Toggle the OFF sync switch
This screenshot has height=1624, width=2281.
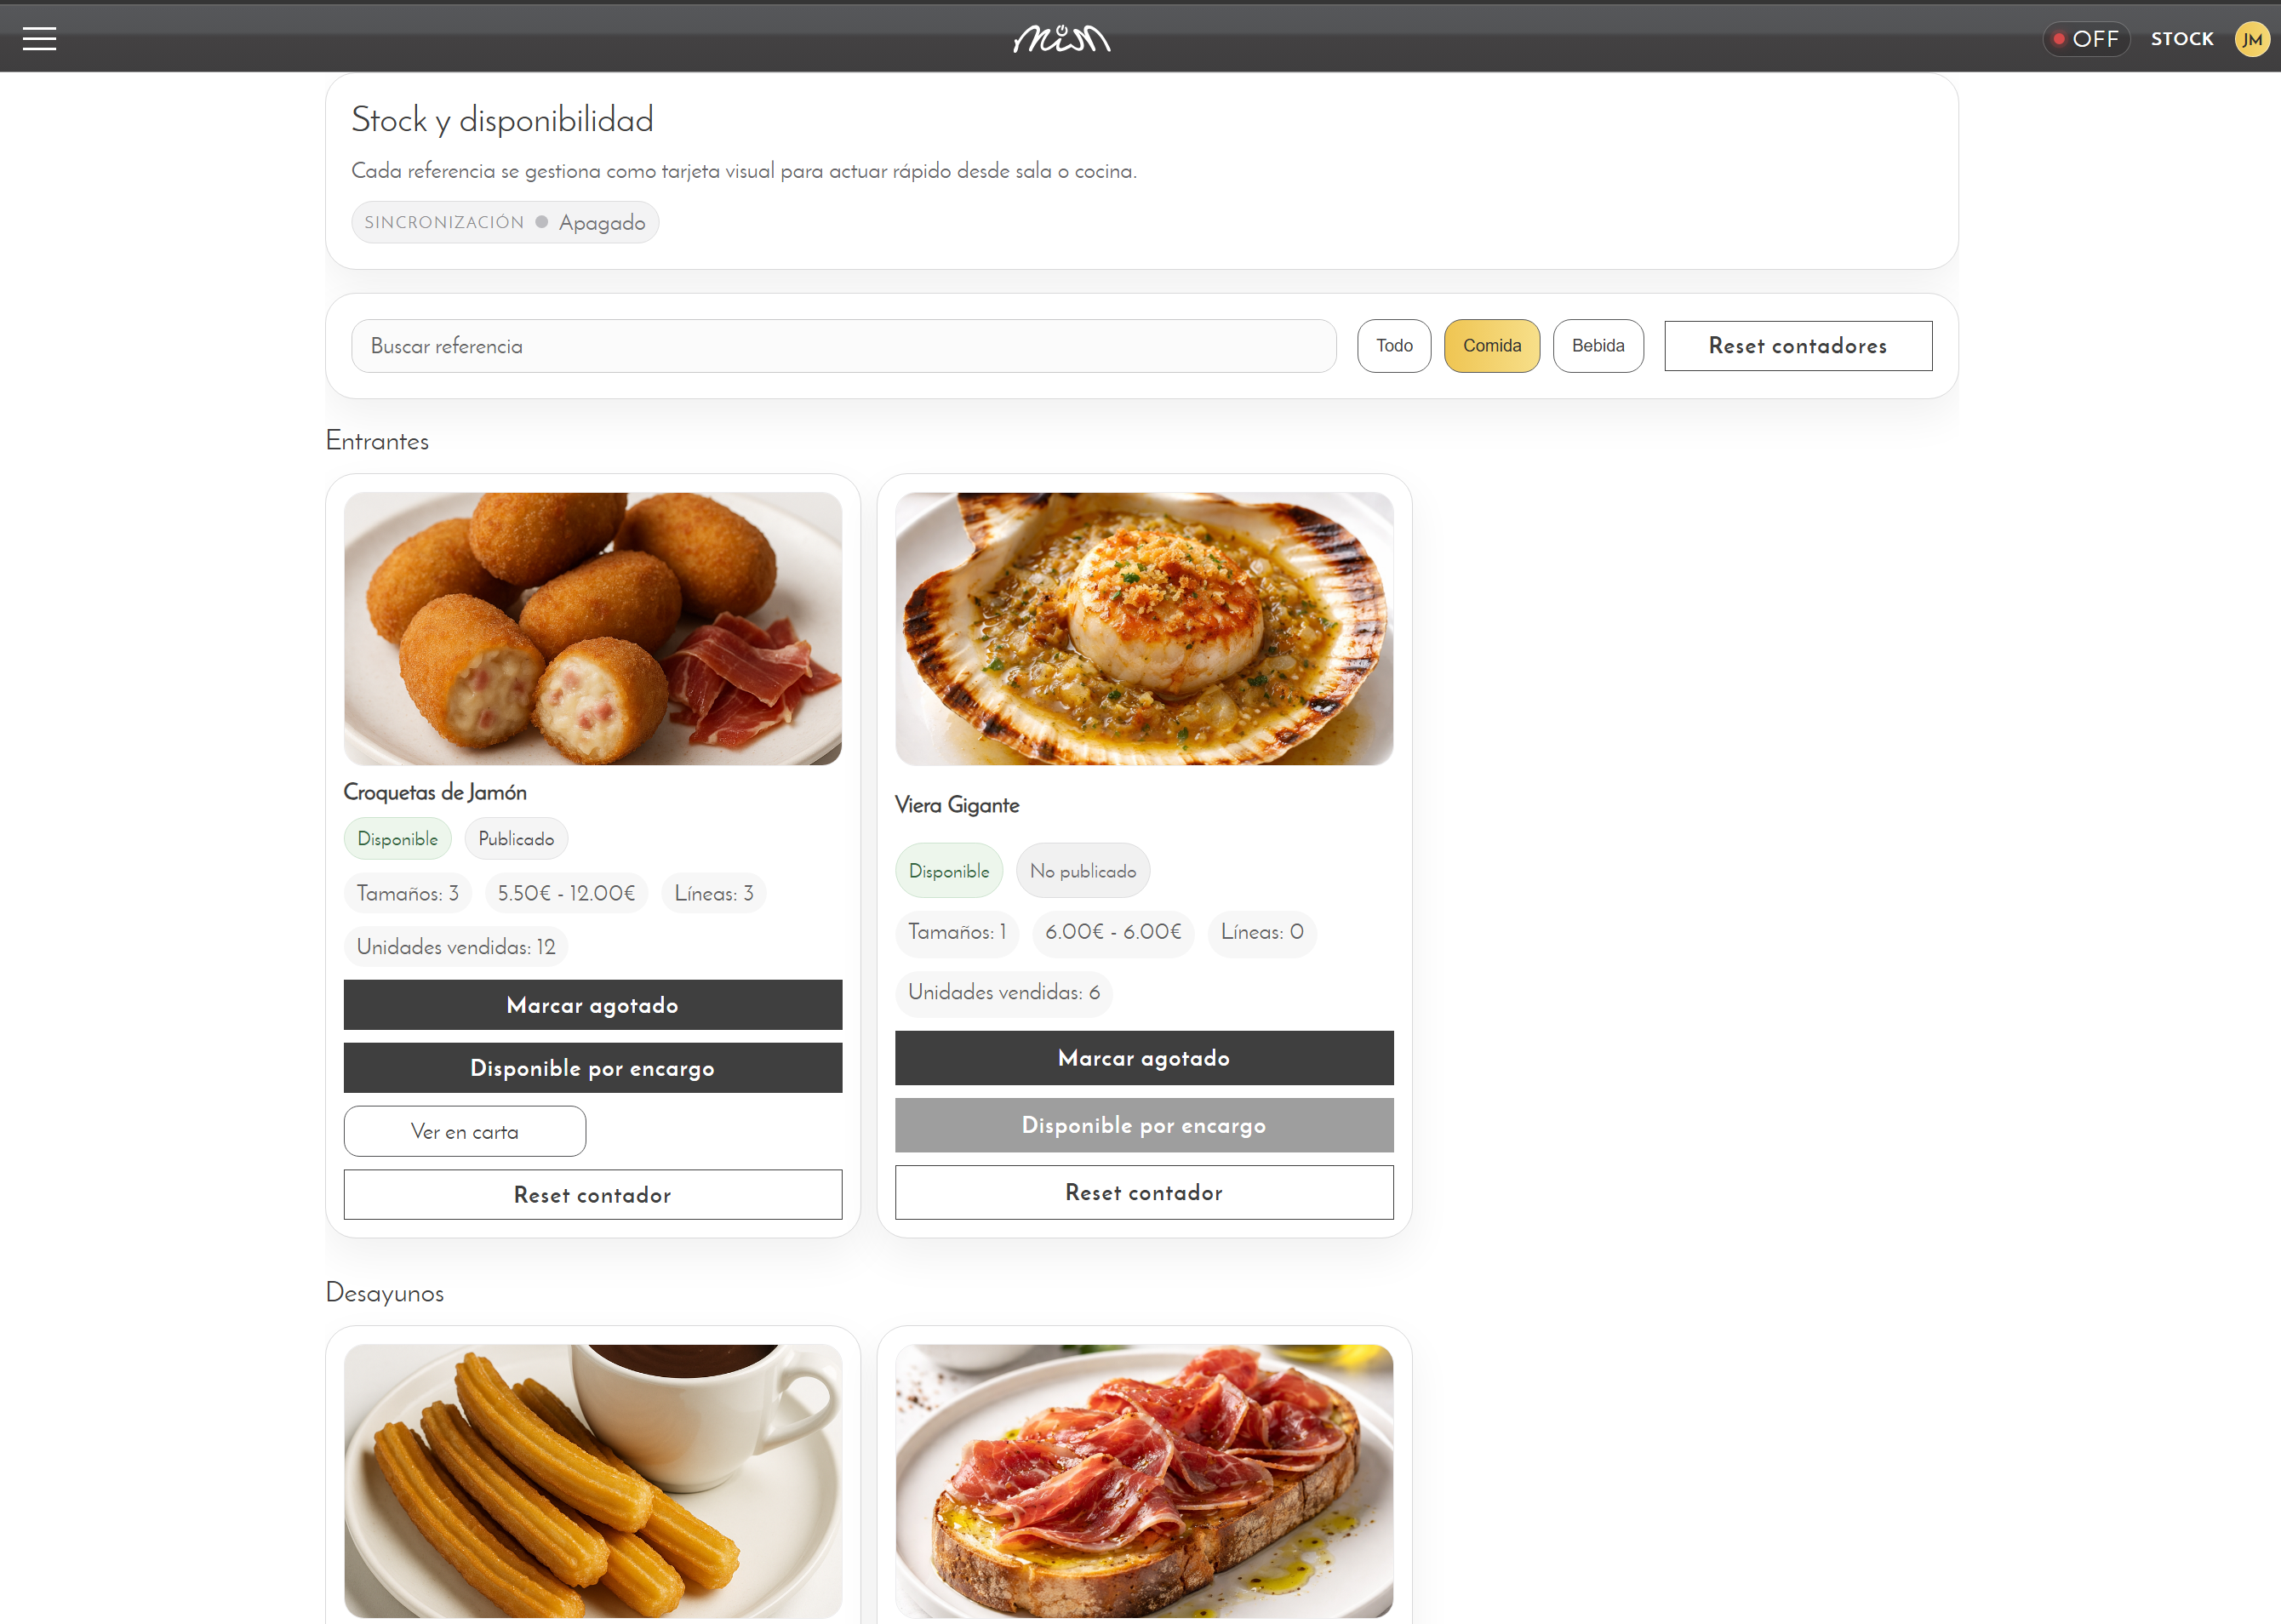[x=2086, y=39]
